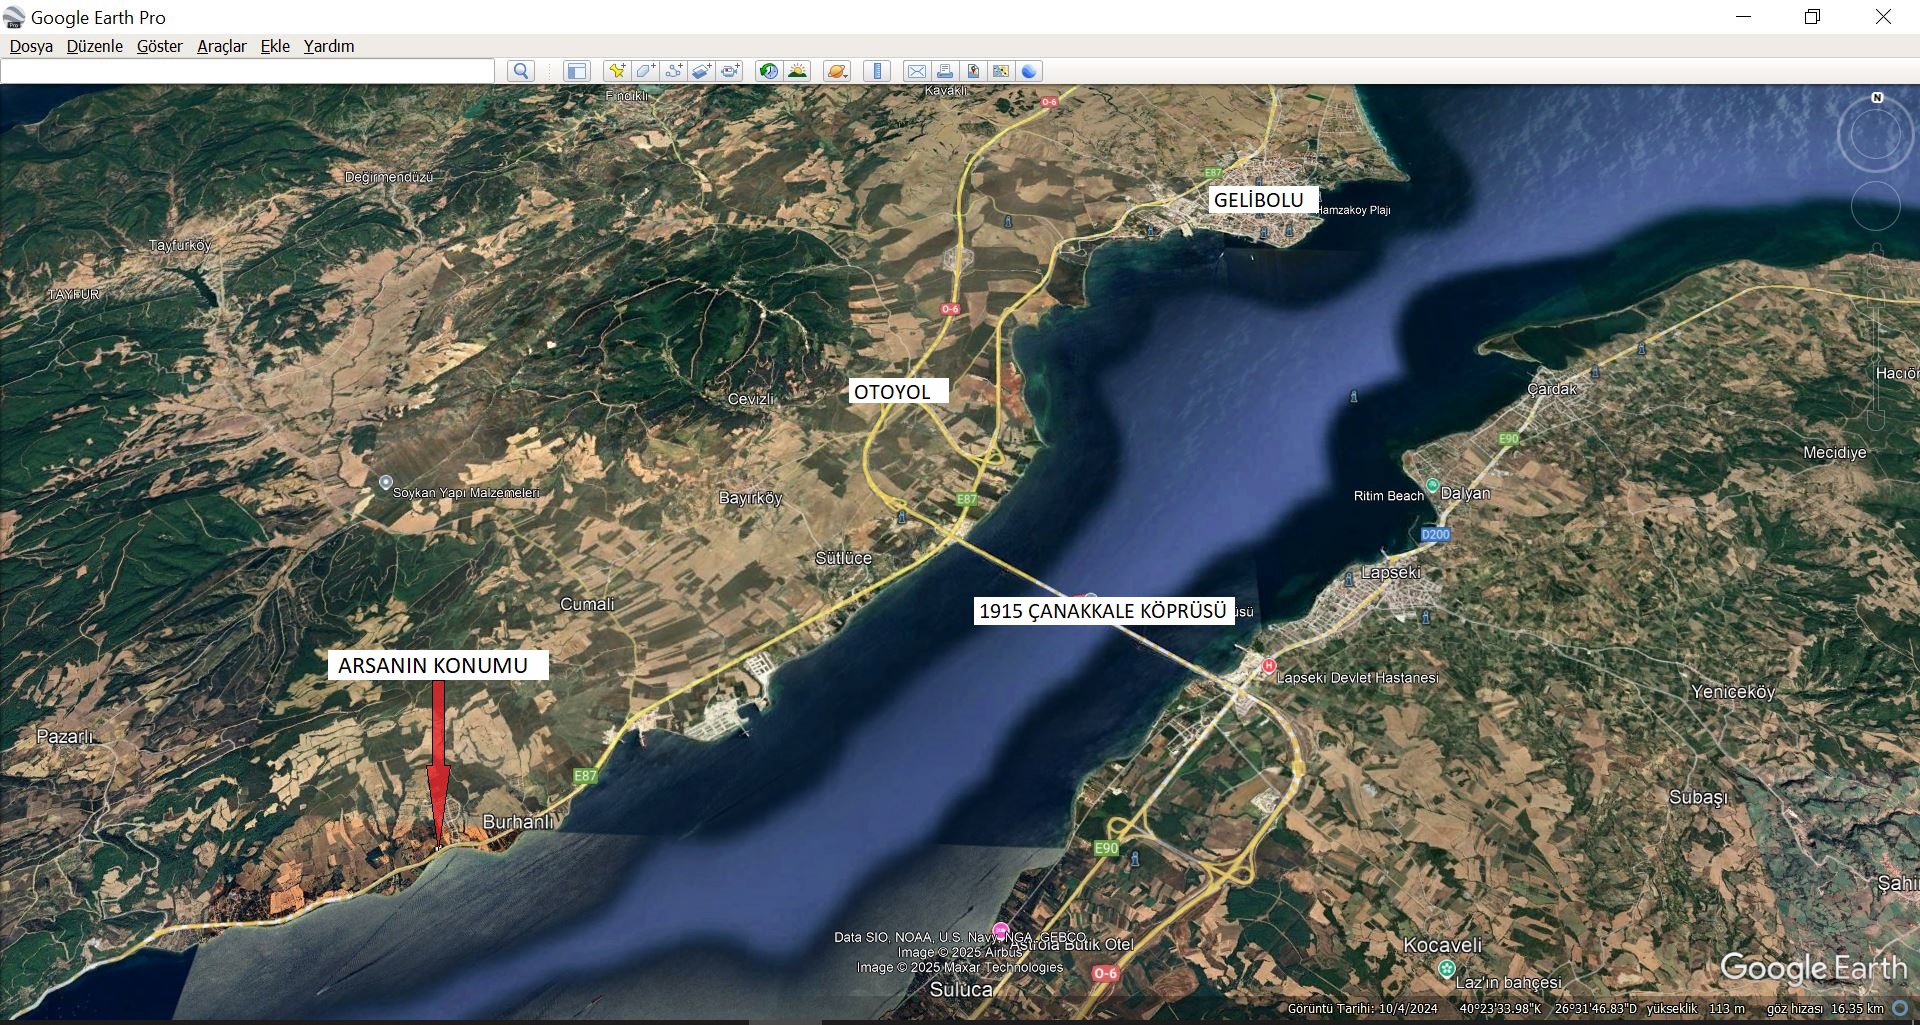The width and height of the screenshot is (1920, 1025).
Task: Click the streaming indicator ring in status bar
Action: (1900, 1008)
